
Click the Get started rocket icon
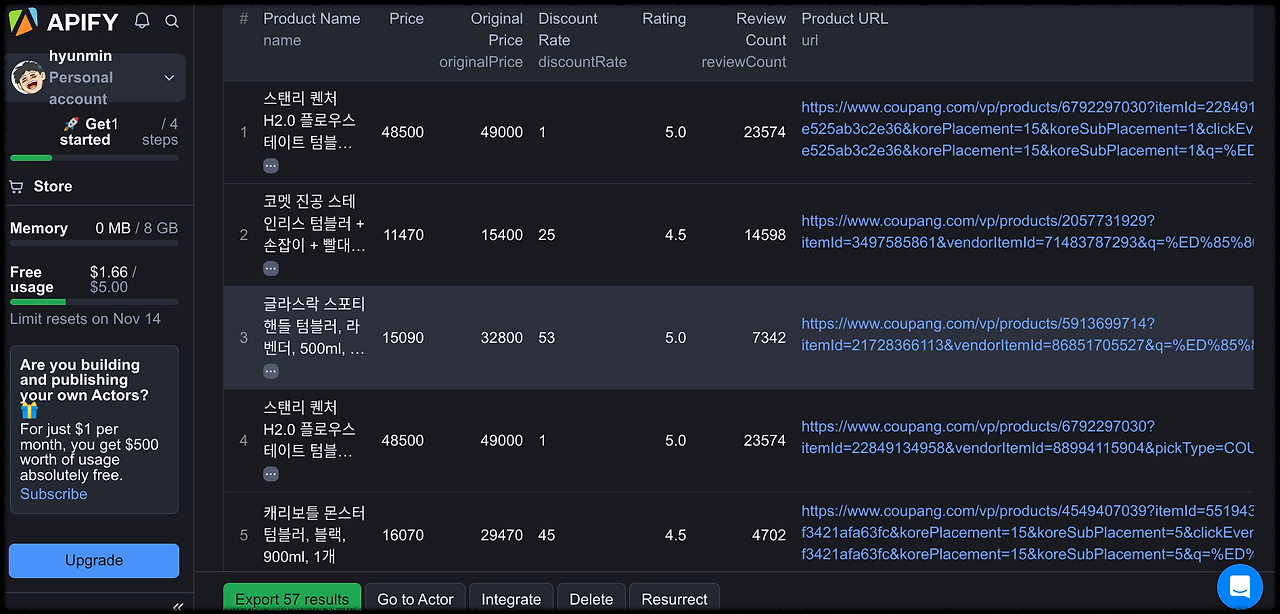(71, 125)
